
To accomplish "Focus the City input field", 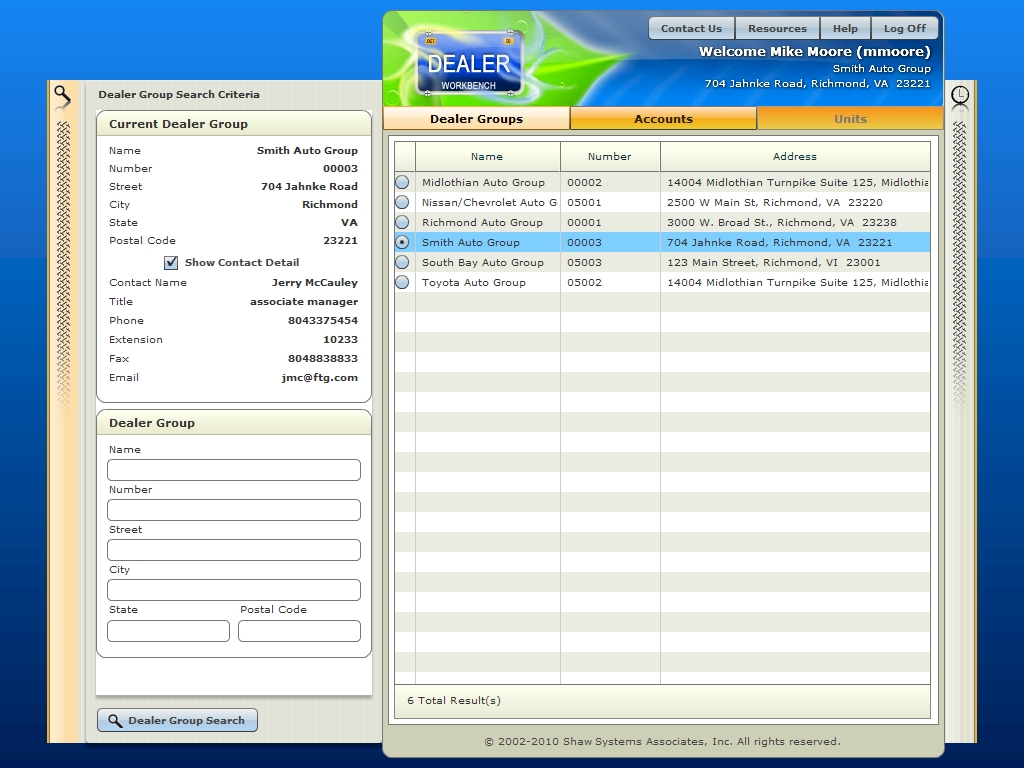I will point(234,590).
